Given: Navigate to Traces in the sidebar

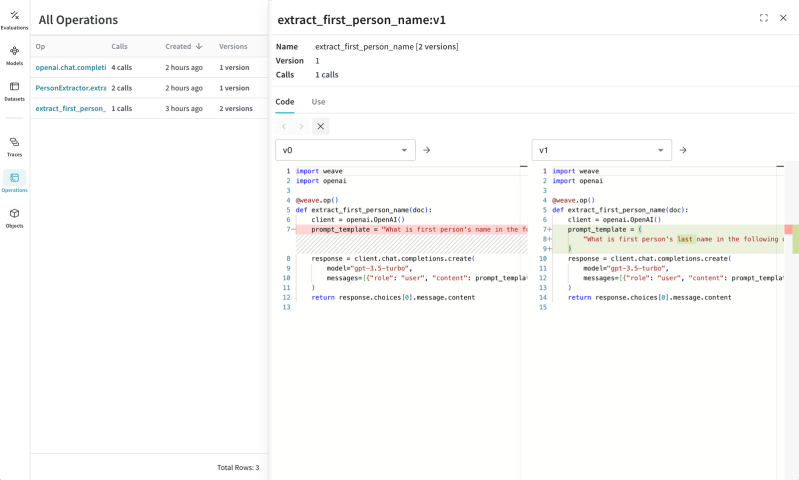Looking at the screenshot, I should (14, 146).
